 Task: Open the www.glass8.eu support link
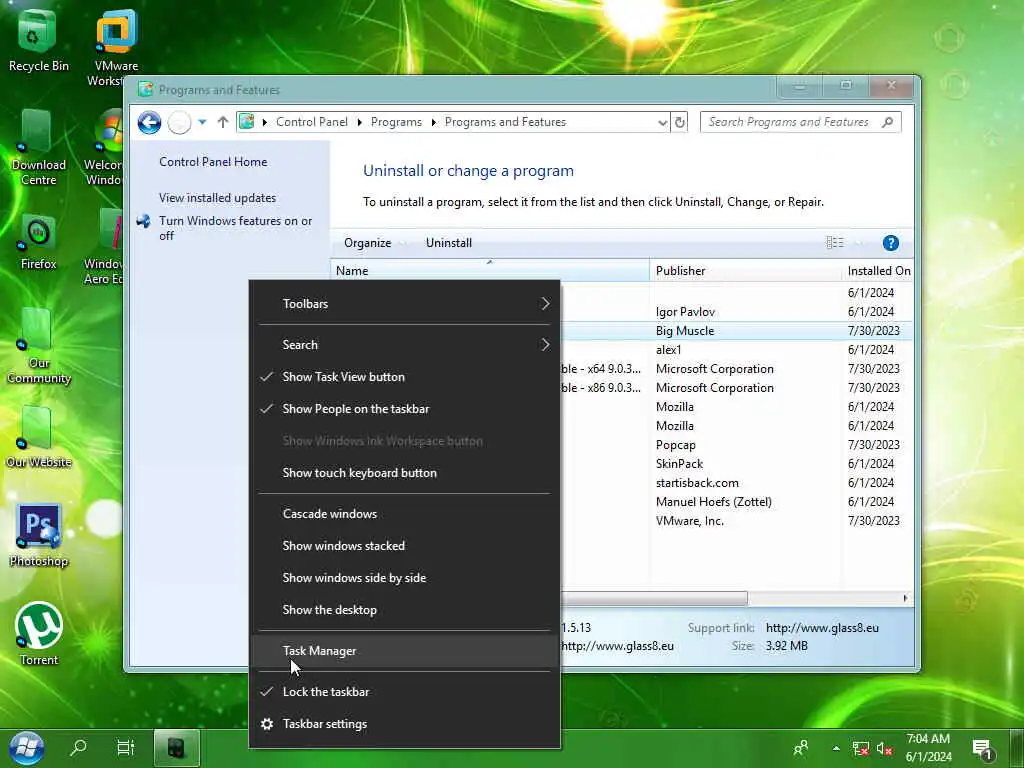point(822,628)
